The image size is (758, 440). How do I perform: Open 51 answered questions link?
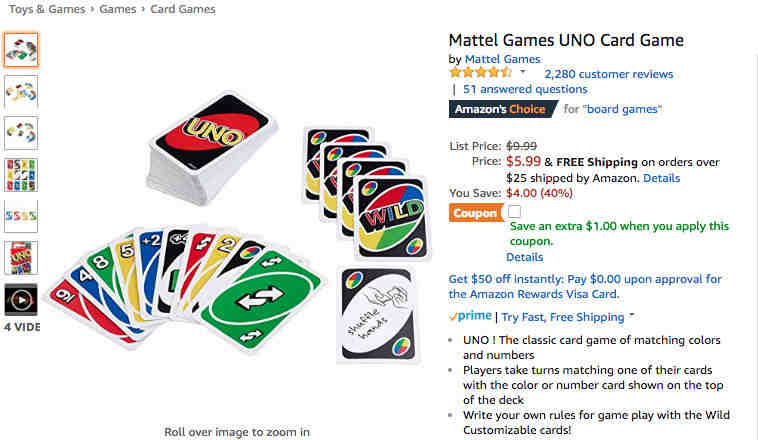[525, 89]
